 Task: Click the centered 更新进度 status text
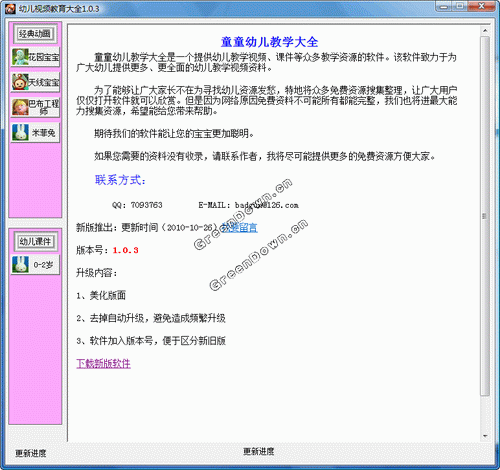(259, 451)
